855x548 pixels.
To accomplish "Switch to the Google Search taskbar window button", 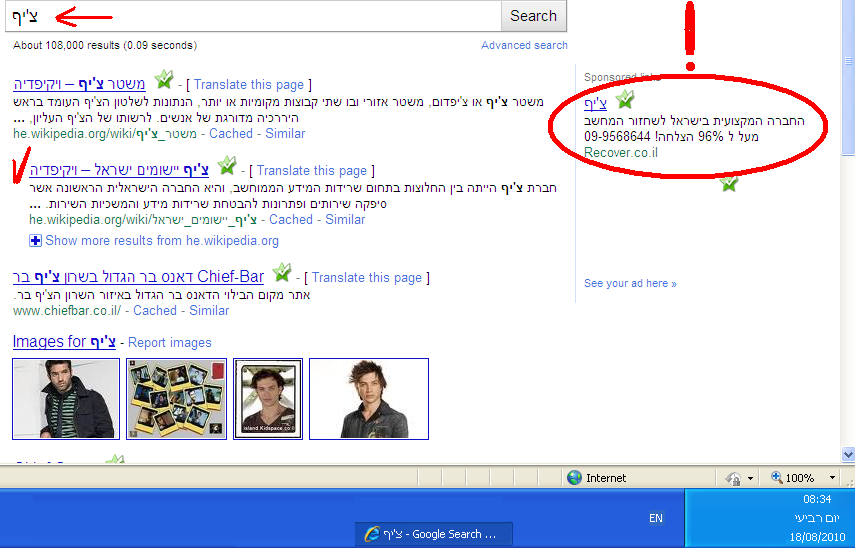I will pos(435,534).
